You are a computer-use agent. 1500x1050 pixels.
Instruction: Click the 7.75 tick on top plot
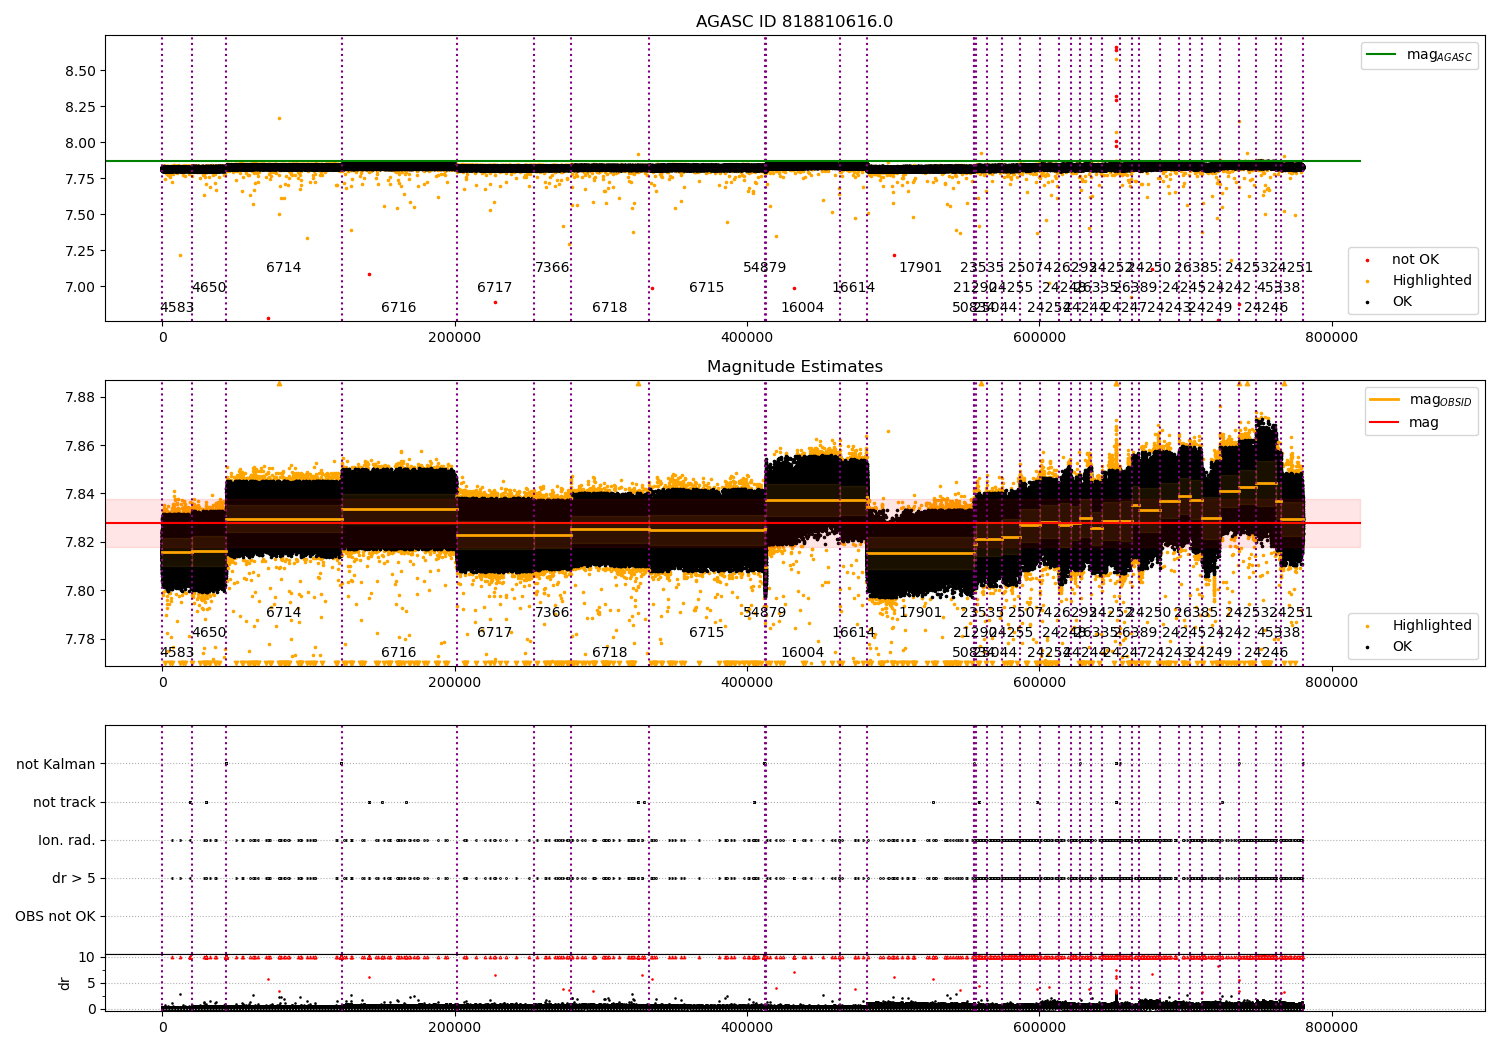click(x=80, y=179)
